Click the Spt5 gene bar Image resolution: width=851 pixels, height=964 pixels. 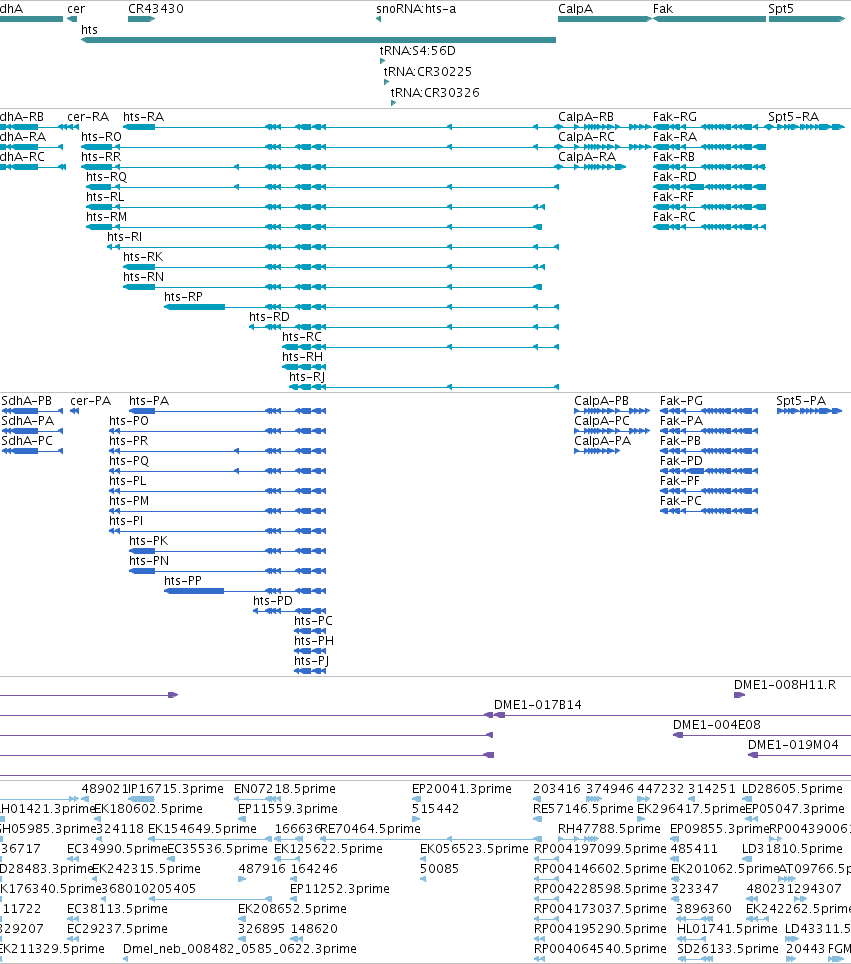(x=807, y=19)
